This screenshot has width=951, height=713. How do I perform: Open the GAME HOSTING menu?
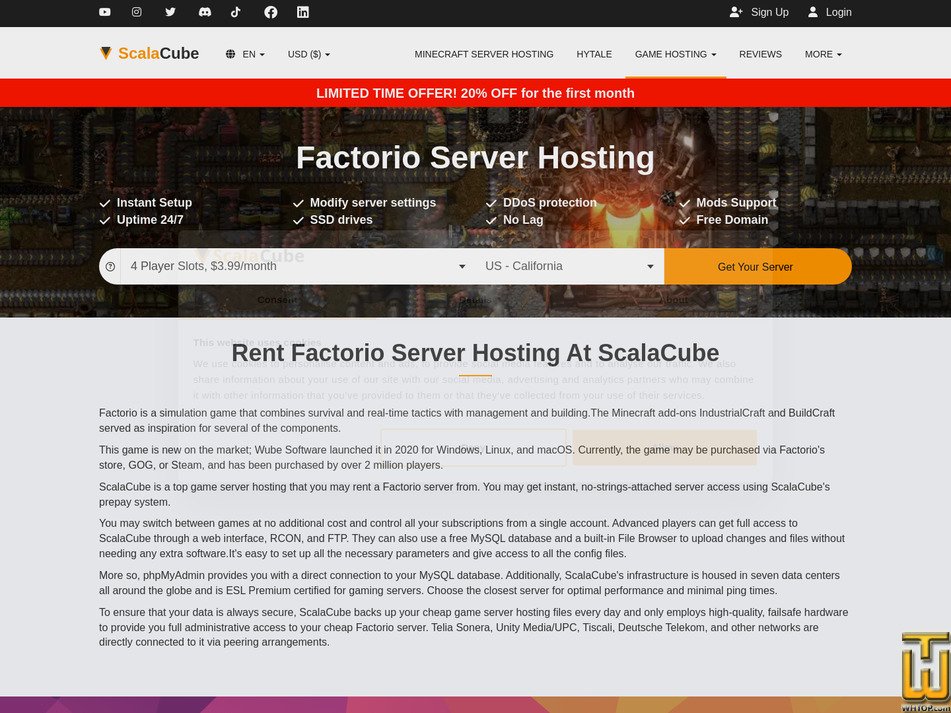click(x=675, y=54)
